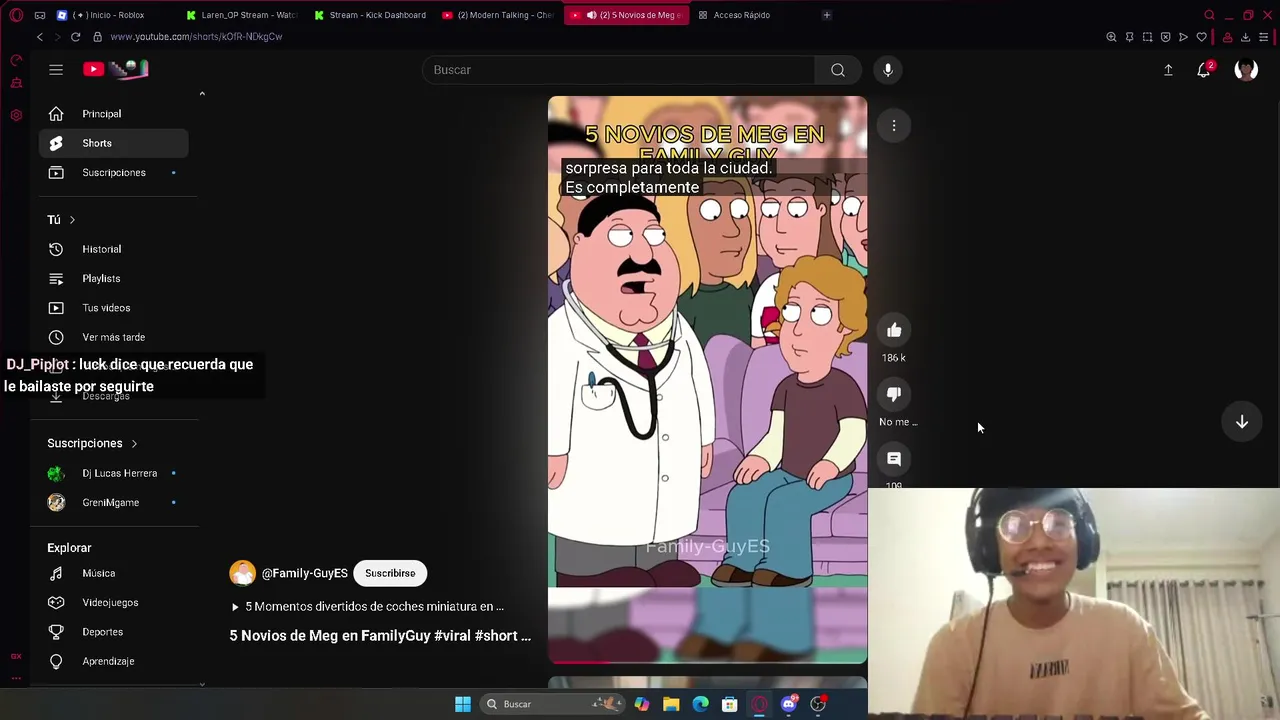The height and width of the screenshot is (720, 1280).
Task: Open Microsoft Store from taskbar
Action: pos(730,704)
